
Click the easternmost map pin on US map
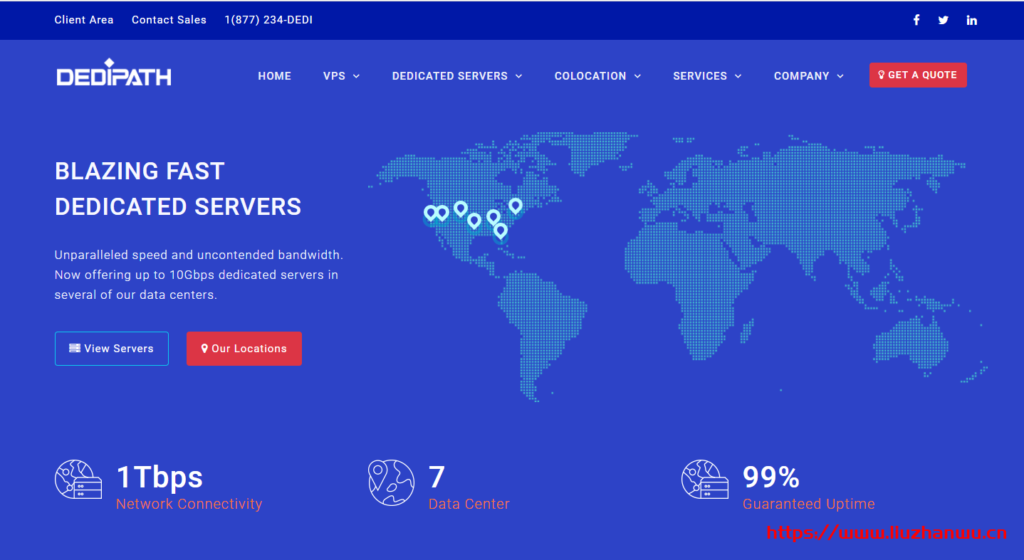point(515,205)
